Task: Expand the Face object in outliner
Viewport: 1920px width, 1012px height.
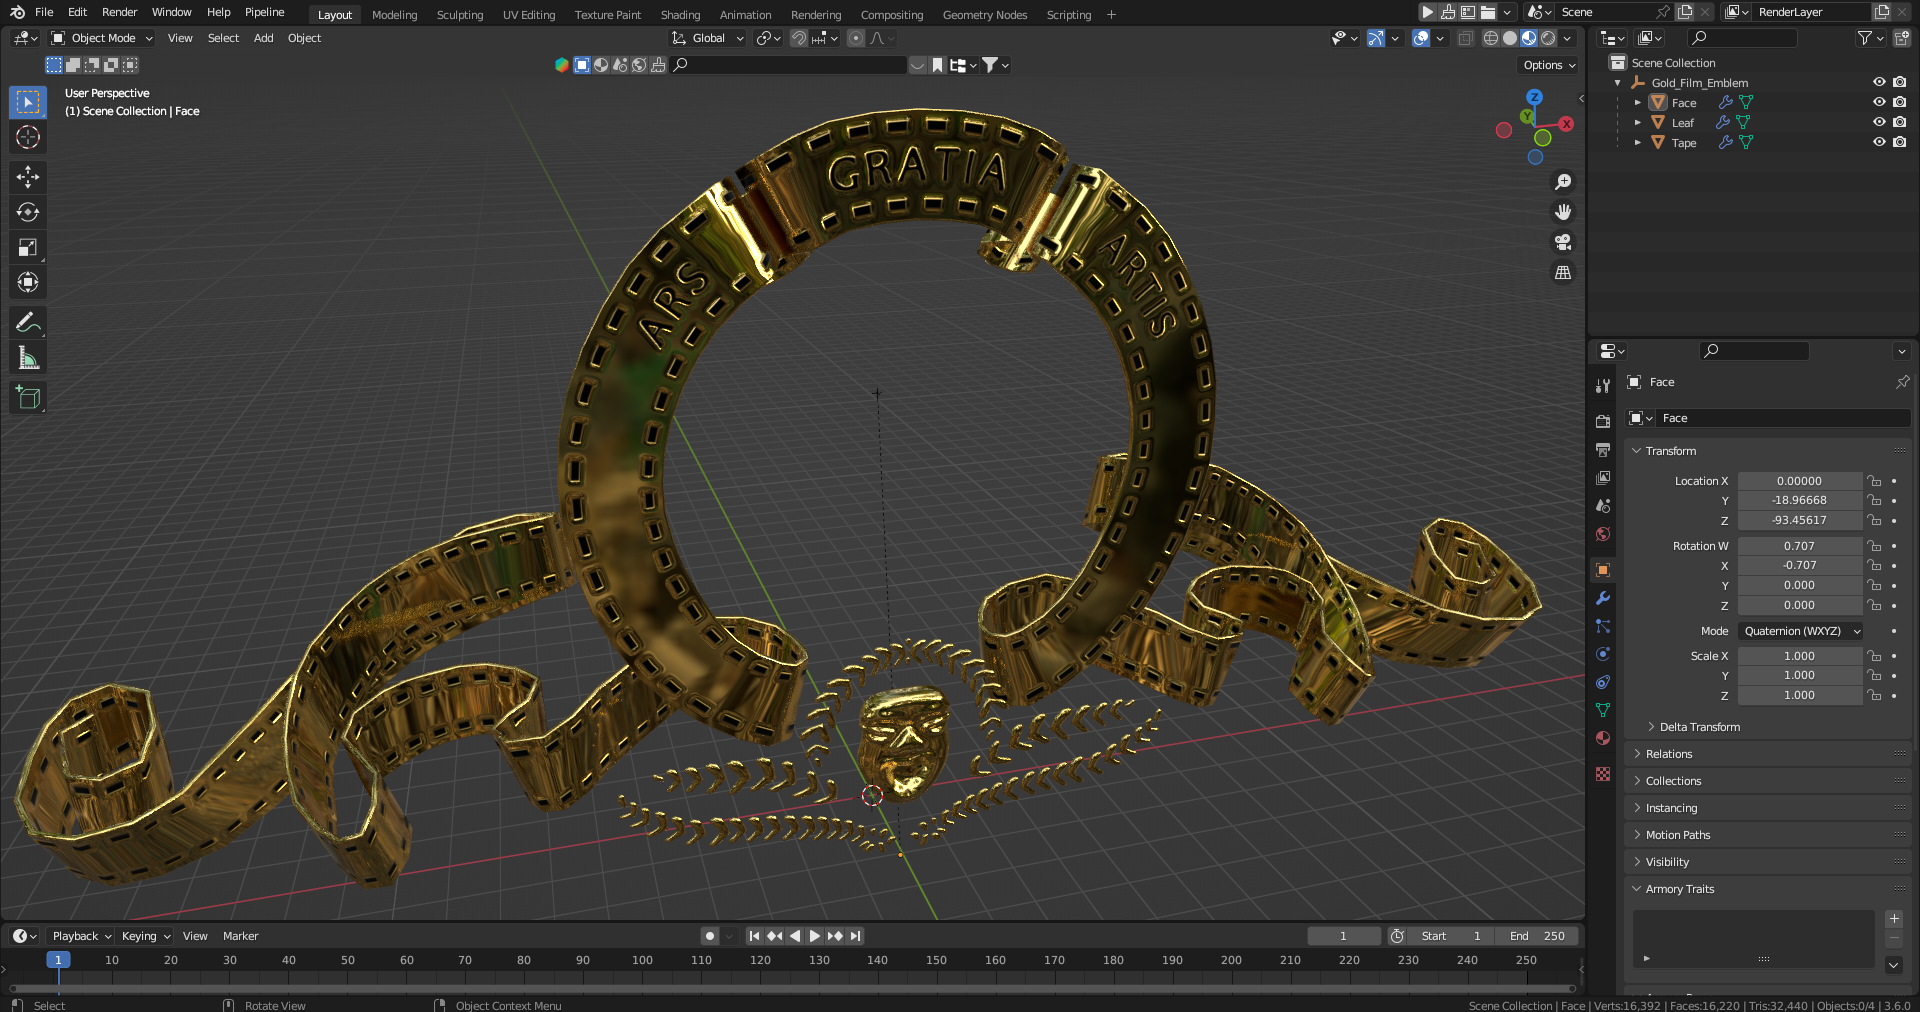Action: tap(1637, 102)
